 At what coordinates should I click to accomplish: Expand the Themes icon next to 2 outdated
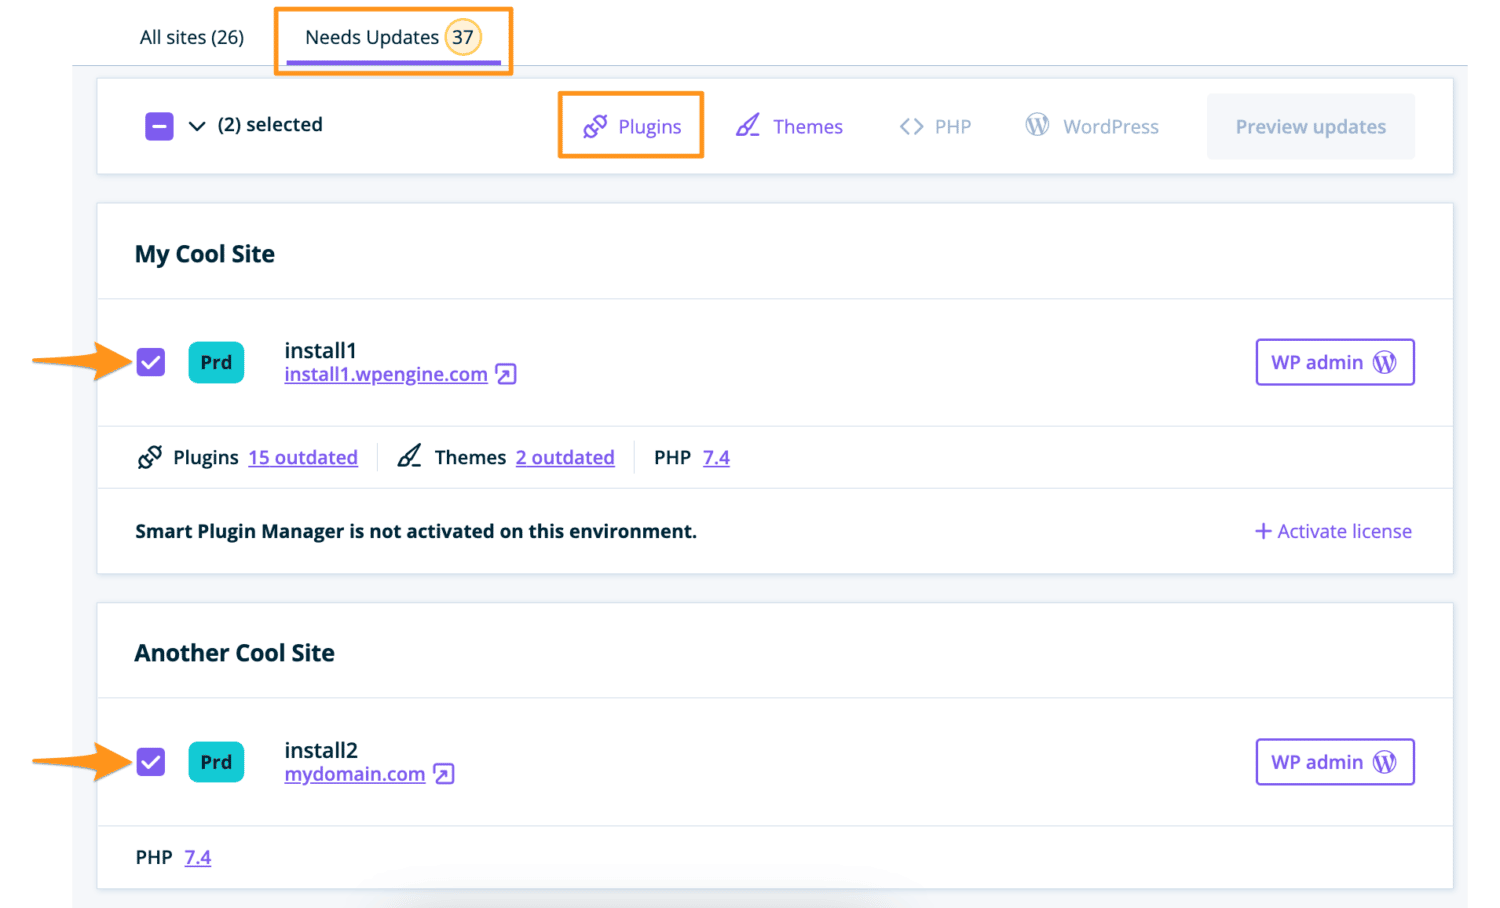(x=410, y=456)
